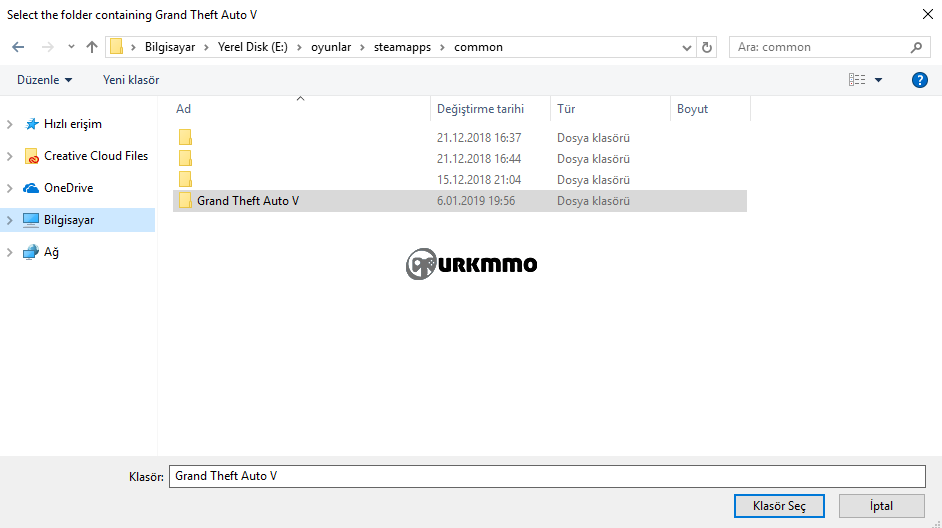Select folder dated 21.12.2018 16:37
The image size is (942, 528).
[460, 138]
